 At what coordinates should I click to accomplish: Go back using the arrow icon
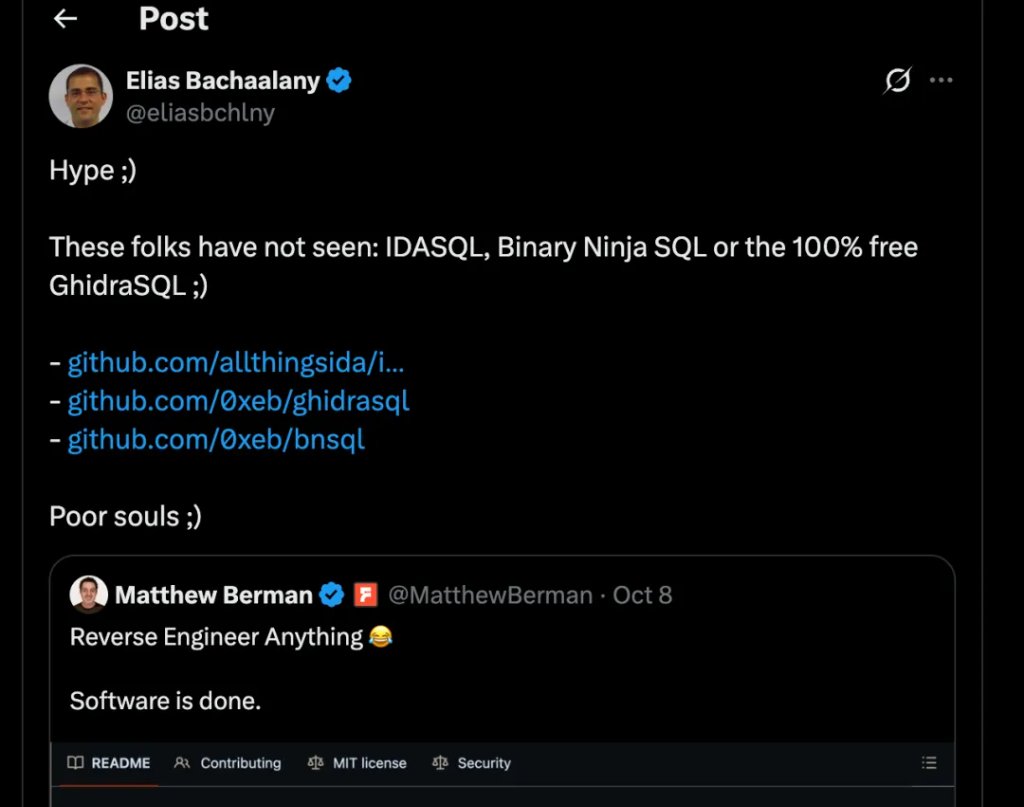(x=65, y=19)
